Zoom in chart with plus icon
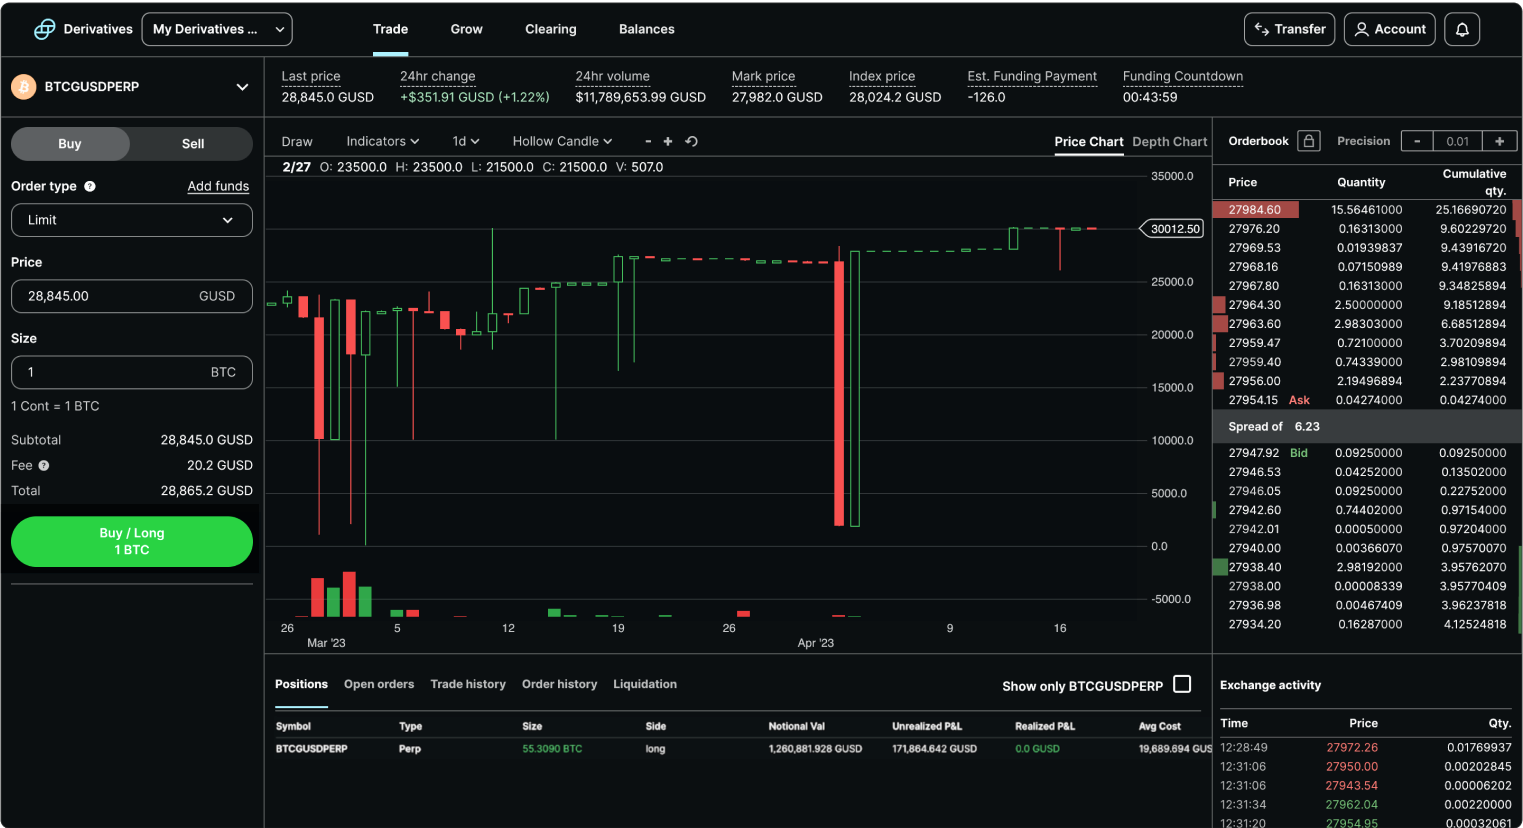Viewport: 1523px width, 828px height. (668, 142)
